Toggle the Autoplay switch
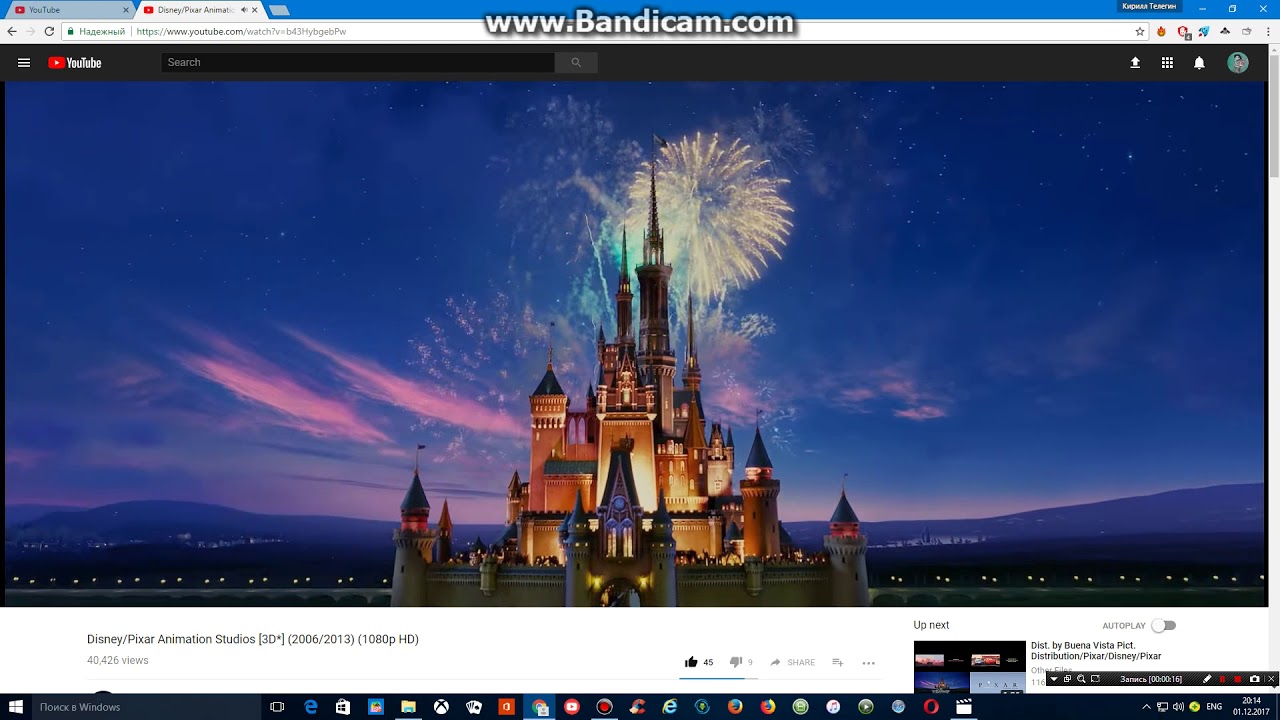Image resolution: width=1280 pixels, height=720 pixels. (1164, 626)
